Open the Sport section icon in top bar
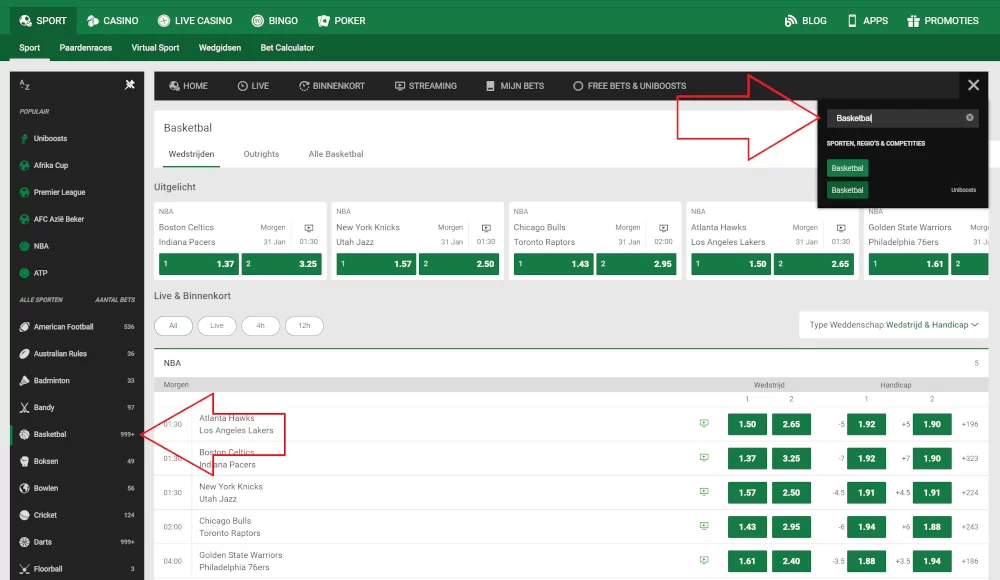 tap(26, 20)
